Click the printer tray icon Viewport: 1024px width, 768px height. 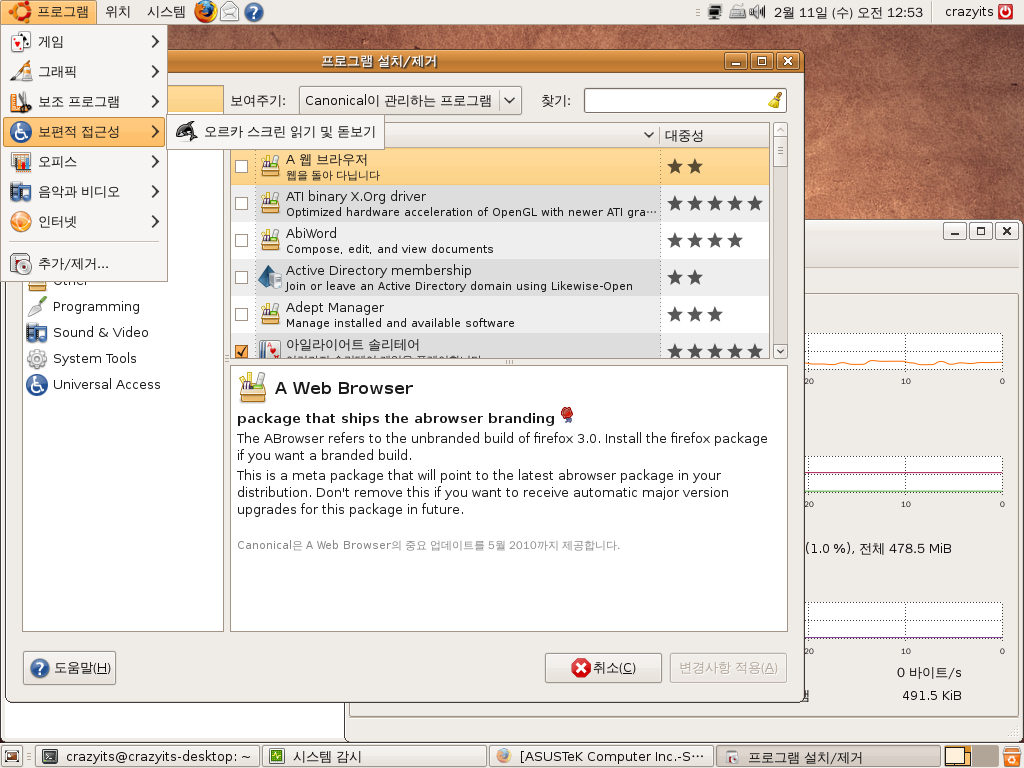(737, 12)
